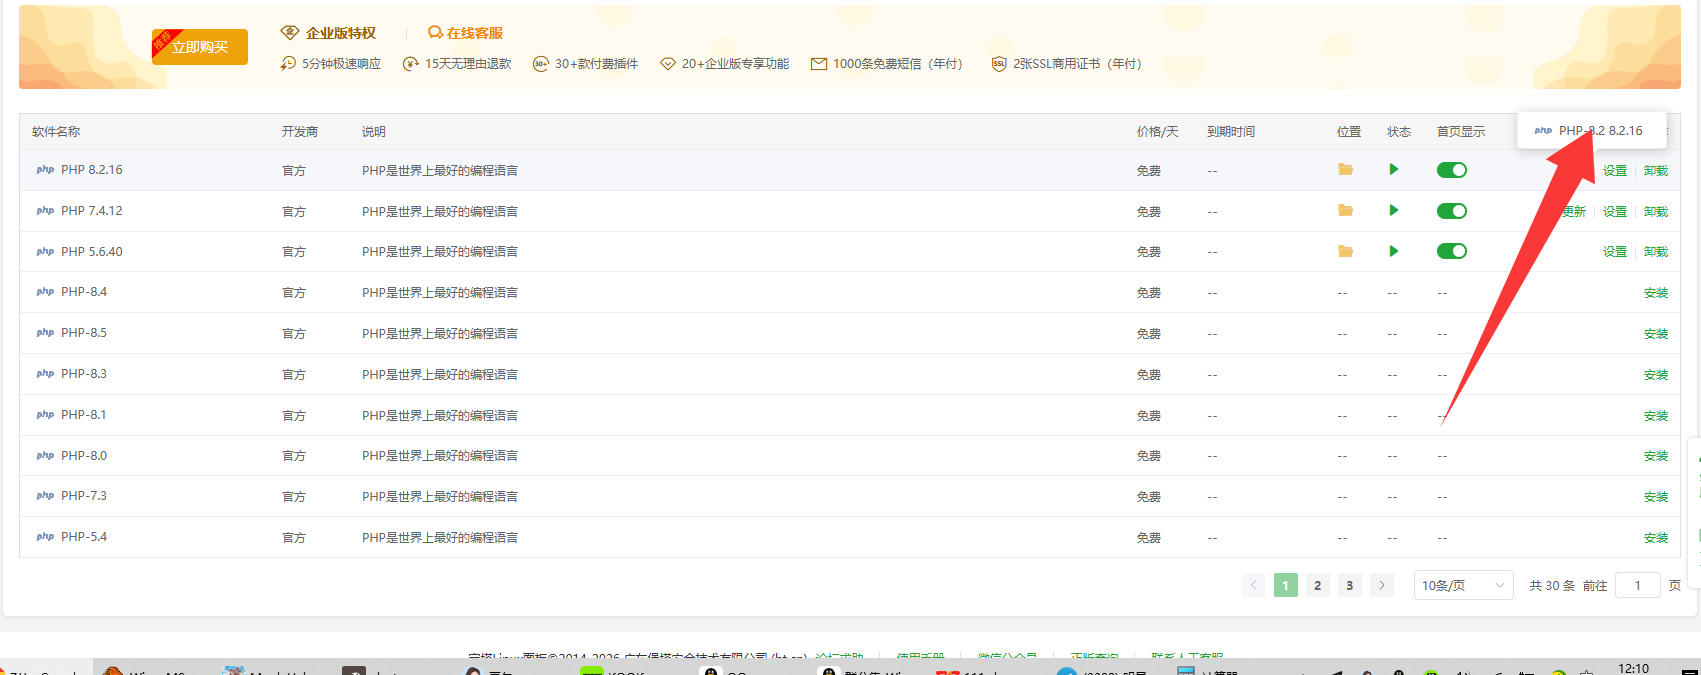Click 安装 for PHP-5.4
The width and height of the screenshot is (1701, 675).
click(1656, 538)
